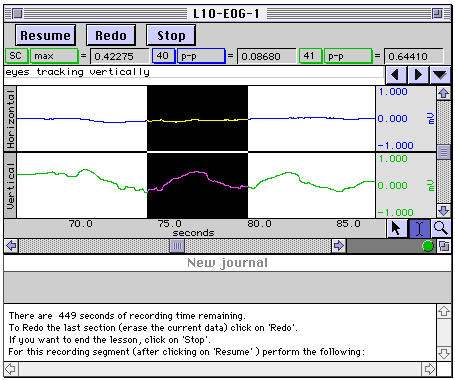Click the Resume button
455x380 pixels.
[x=45, y=35]
